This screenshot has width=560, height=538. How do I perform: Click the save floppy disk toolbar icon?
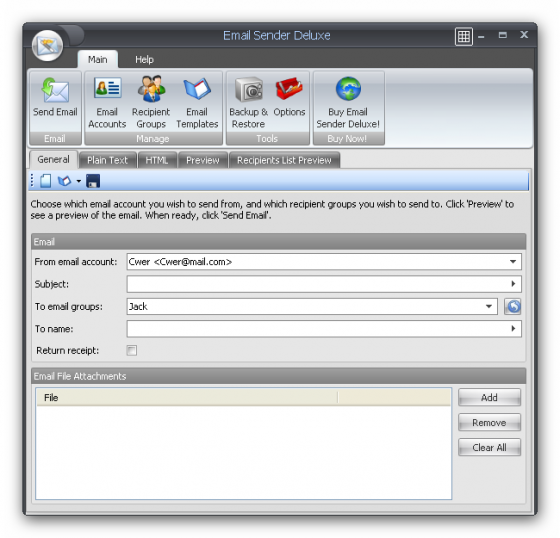pyautogui.click(x=93, y=181)
